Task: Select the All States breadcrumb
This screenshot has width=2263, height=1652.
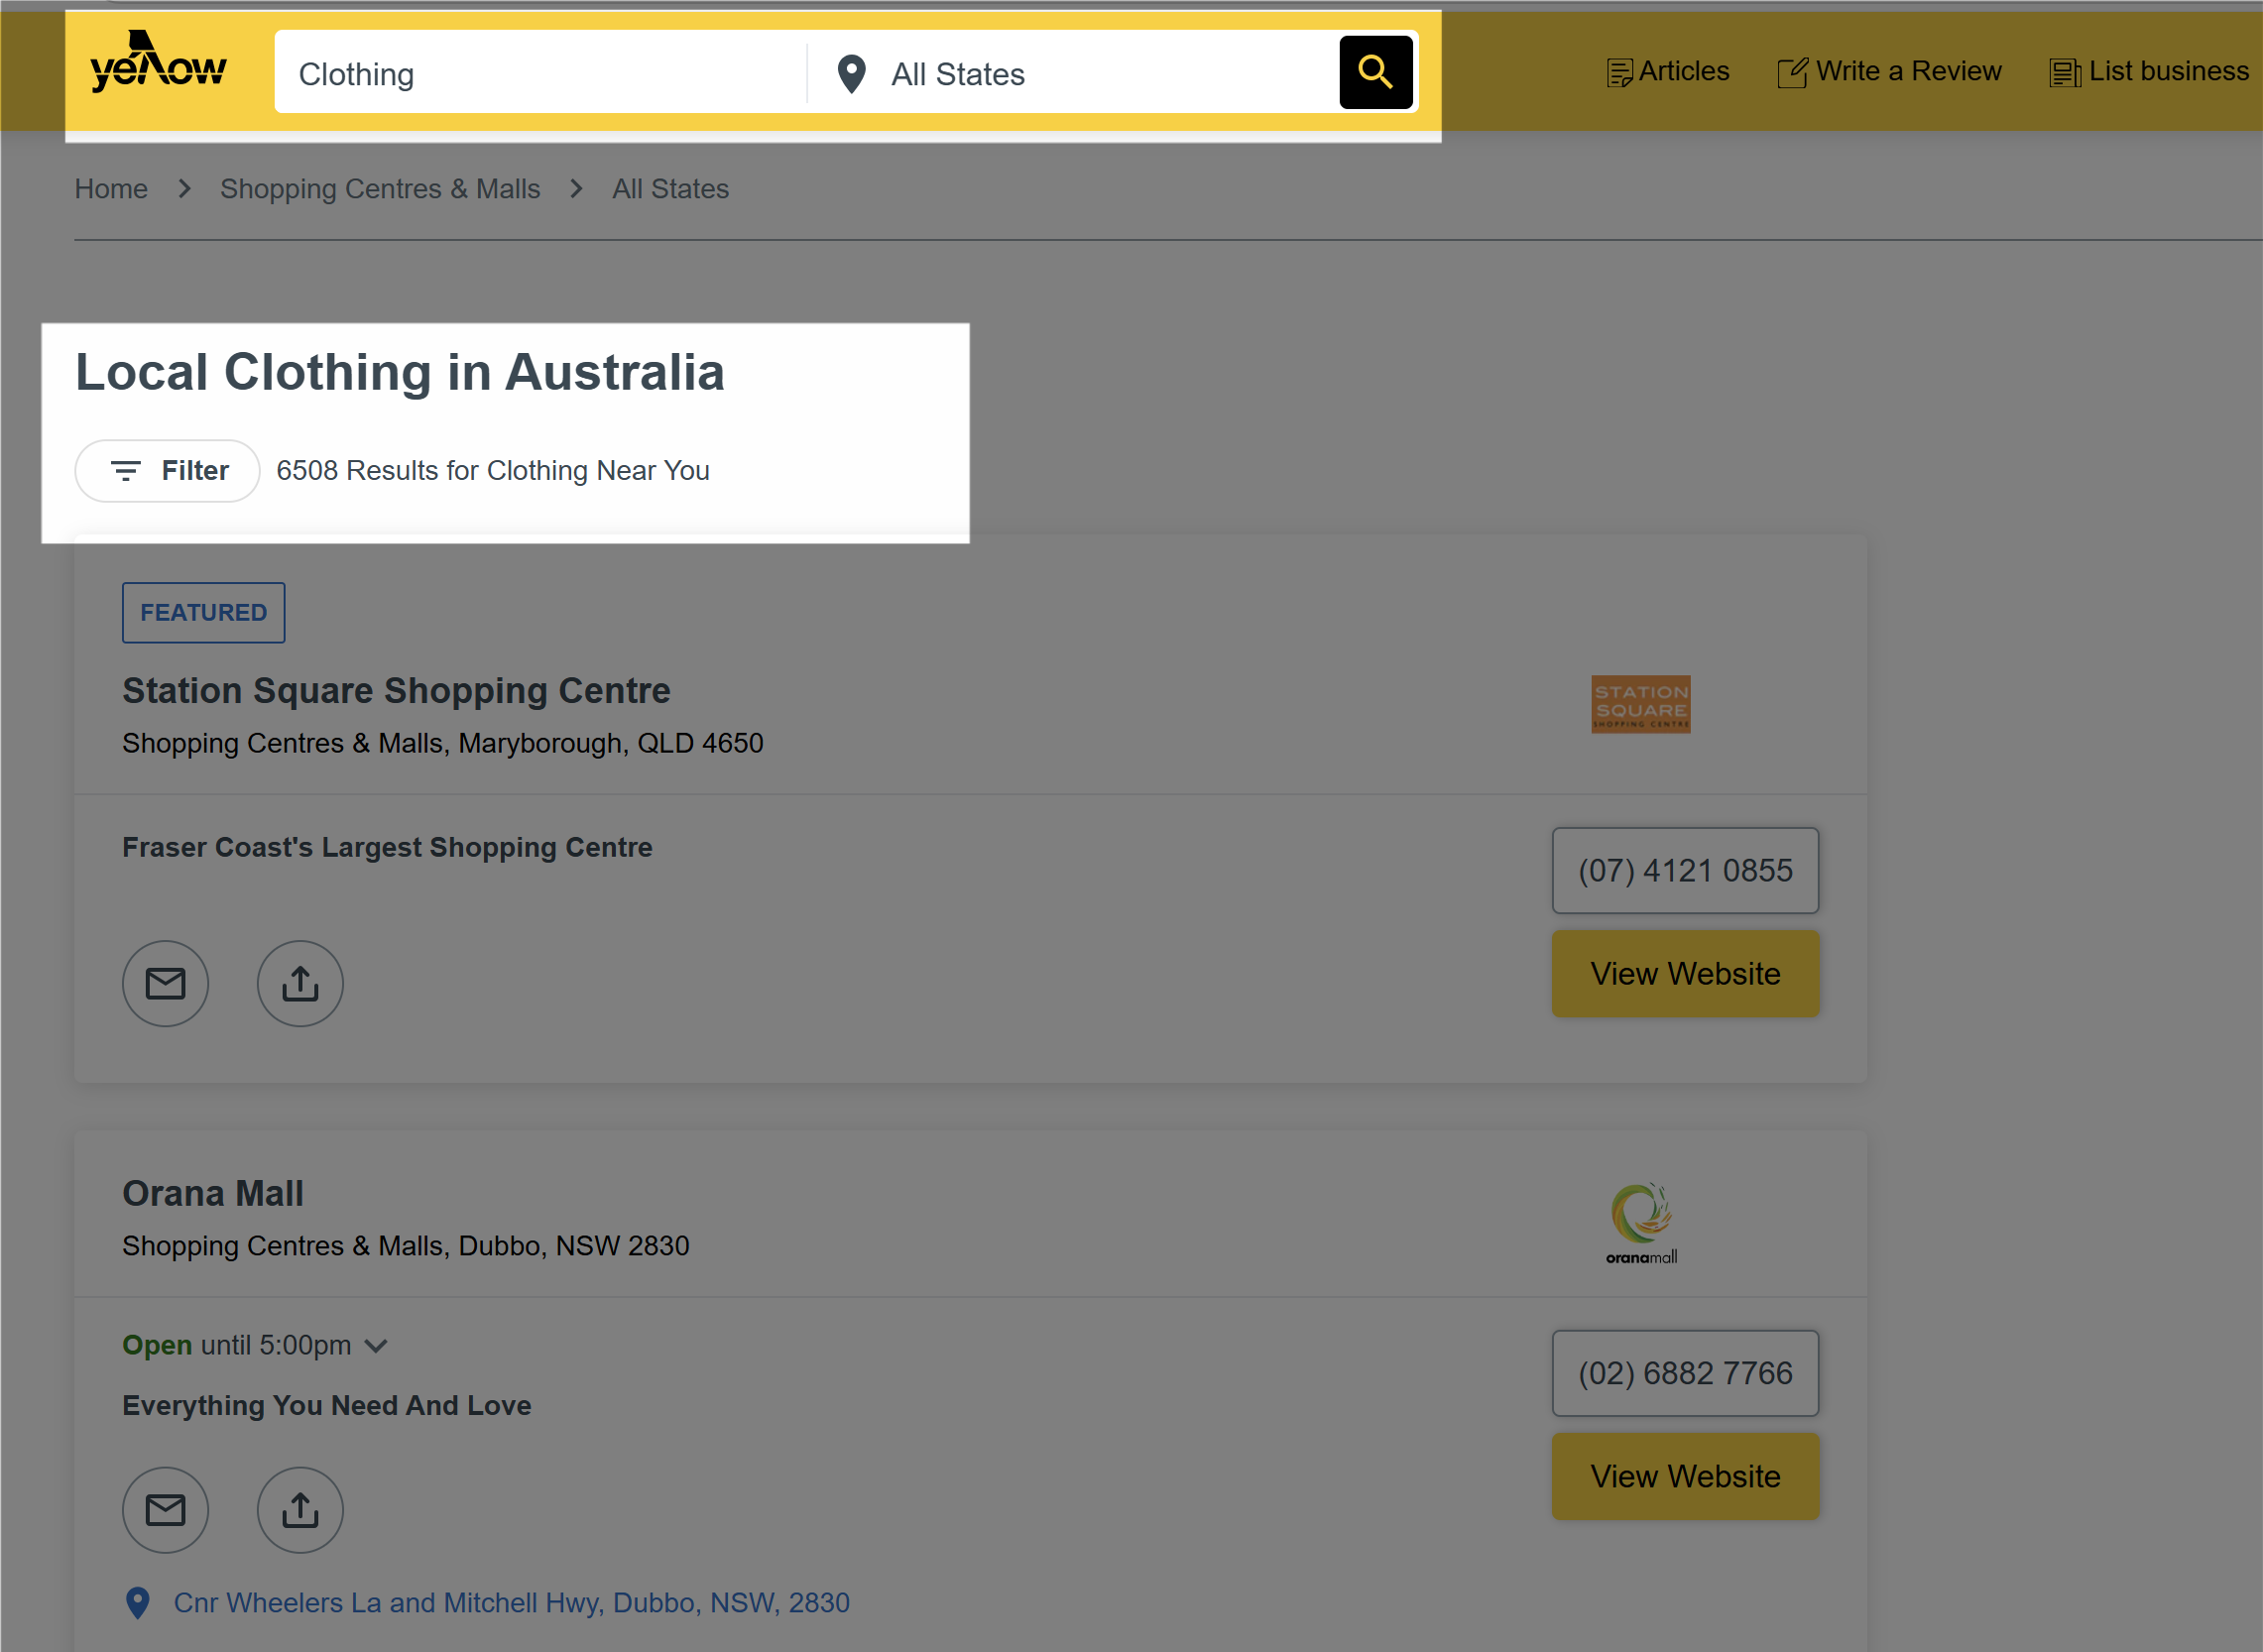Action: pos(670,188)
